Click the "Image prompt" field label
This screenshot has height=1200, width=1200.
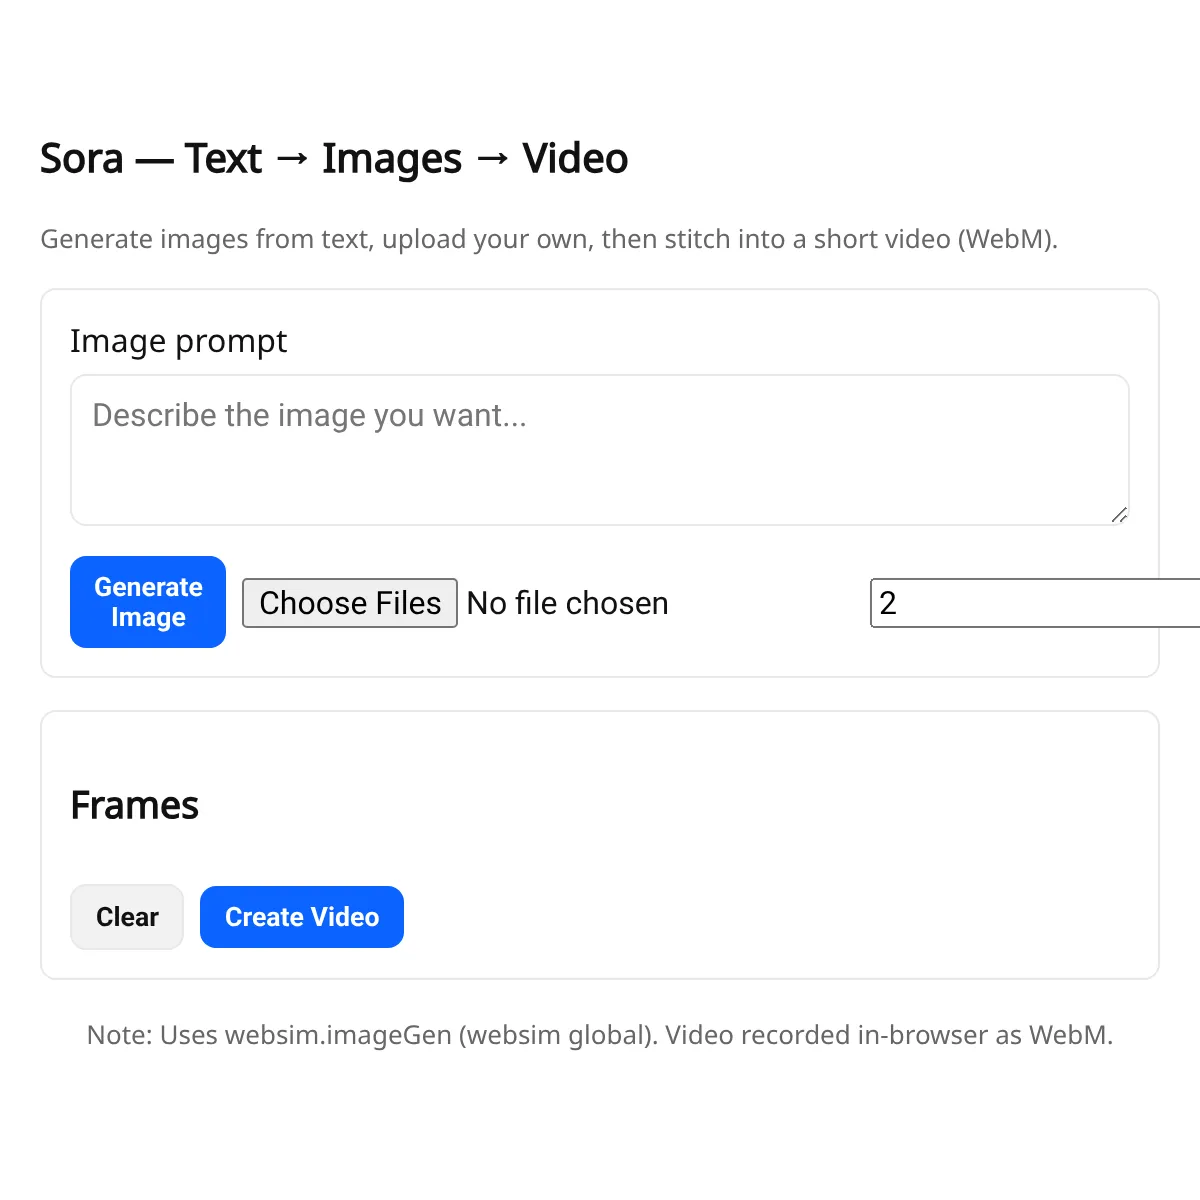point(178,342)
